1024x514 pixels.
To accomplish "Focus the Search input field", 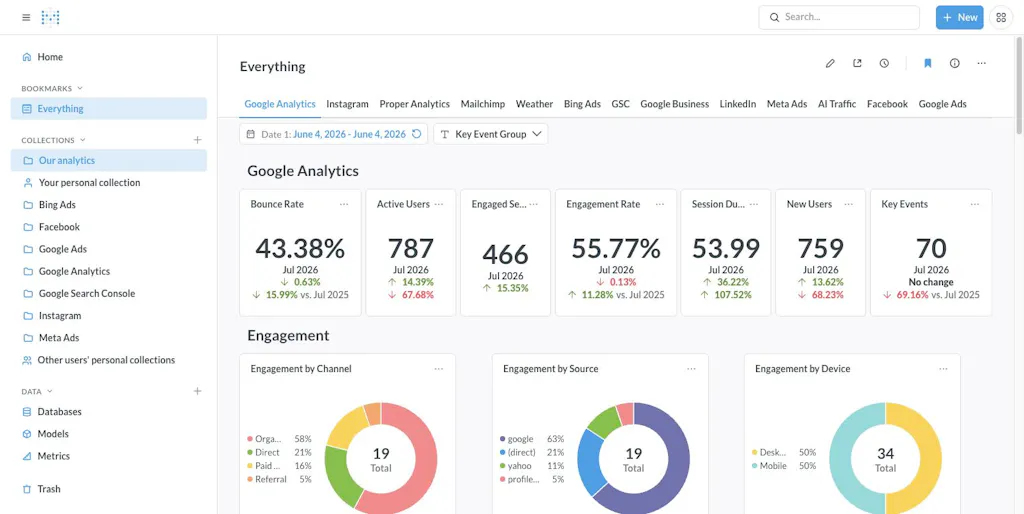I will [839, 18].
